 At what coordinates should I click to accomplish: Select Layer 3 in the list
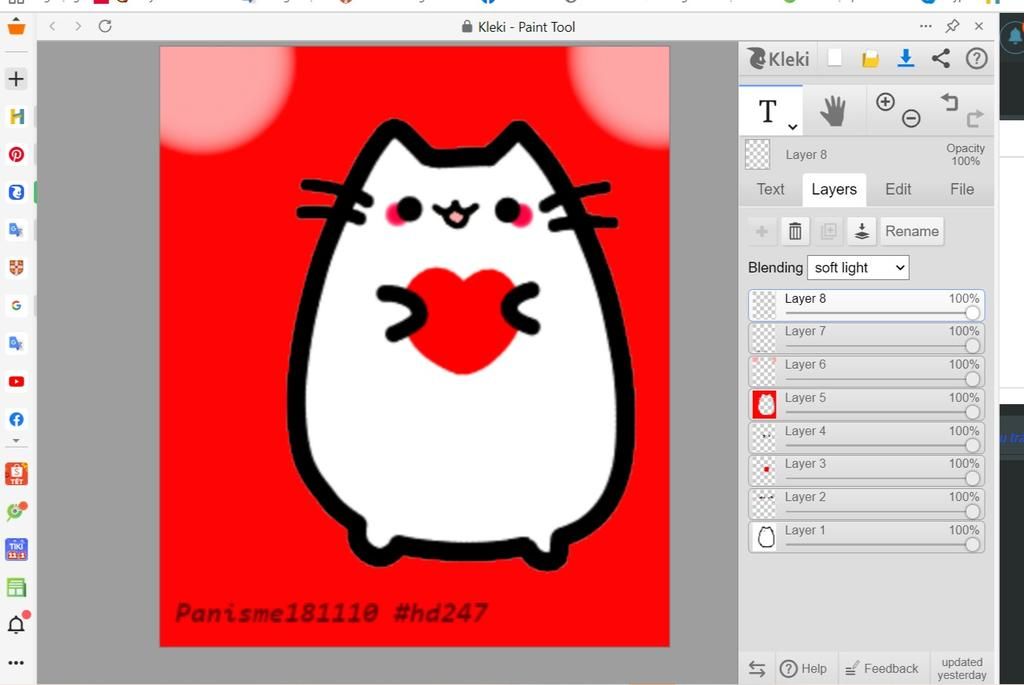click(x=866, y=470)
